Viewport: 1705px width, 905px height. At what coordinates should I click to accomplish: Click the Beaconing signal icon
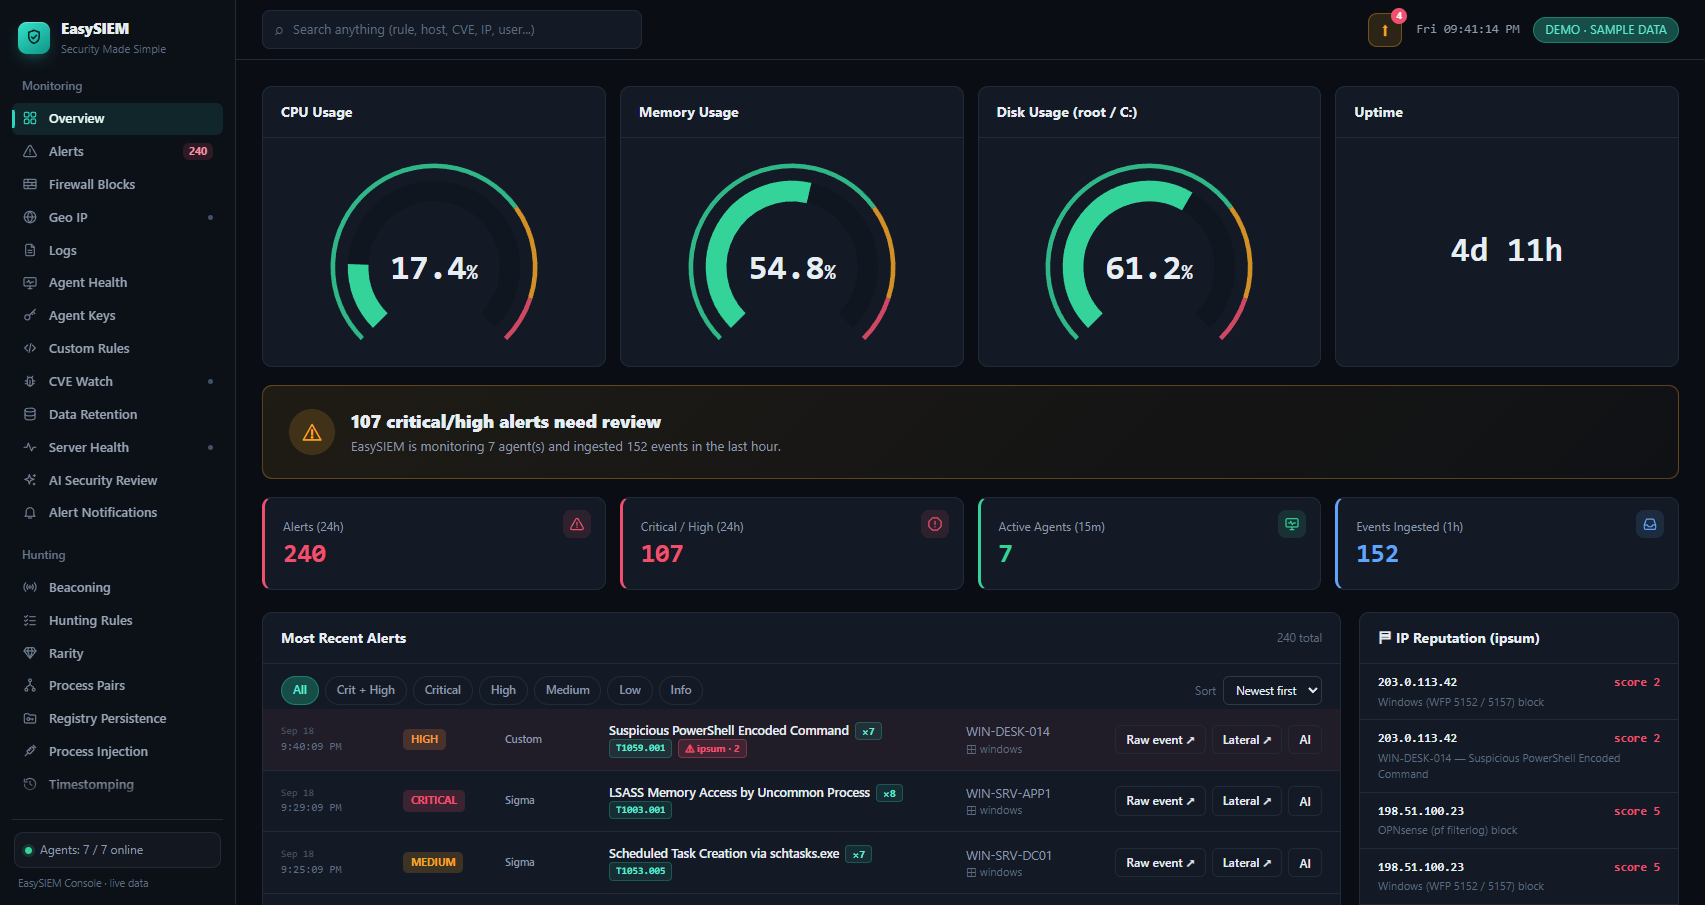coord(30,587)
